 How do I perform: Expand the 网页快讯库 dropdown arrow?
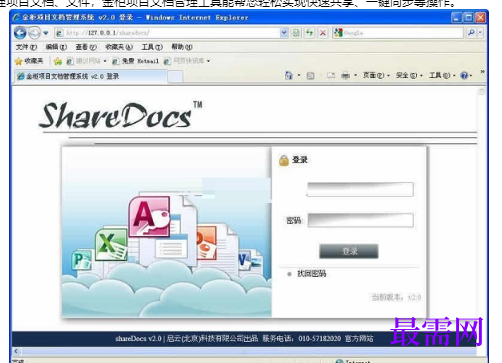pyautogui.click(x=208, y=61)
